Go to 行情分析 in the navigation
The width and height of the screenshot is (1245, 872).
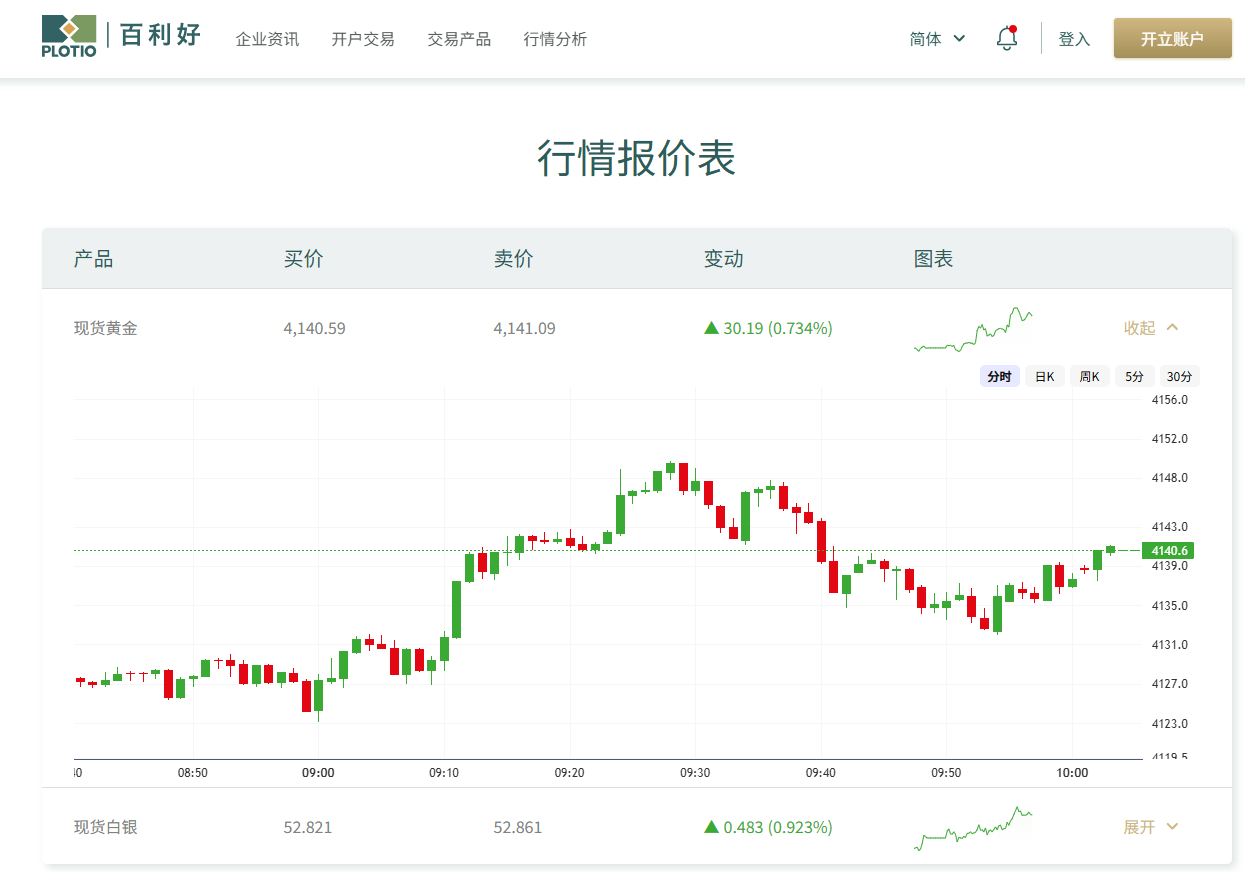[555, 39]
